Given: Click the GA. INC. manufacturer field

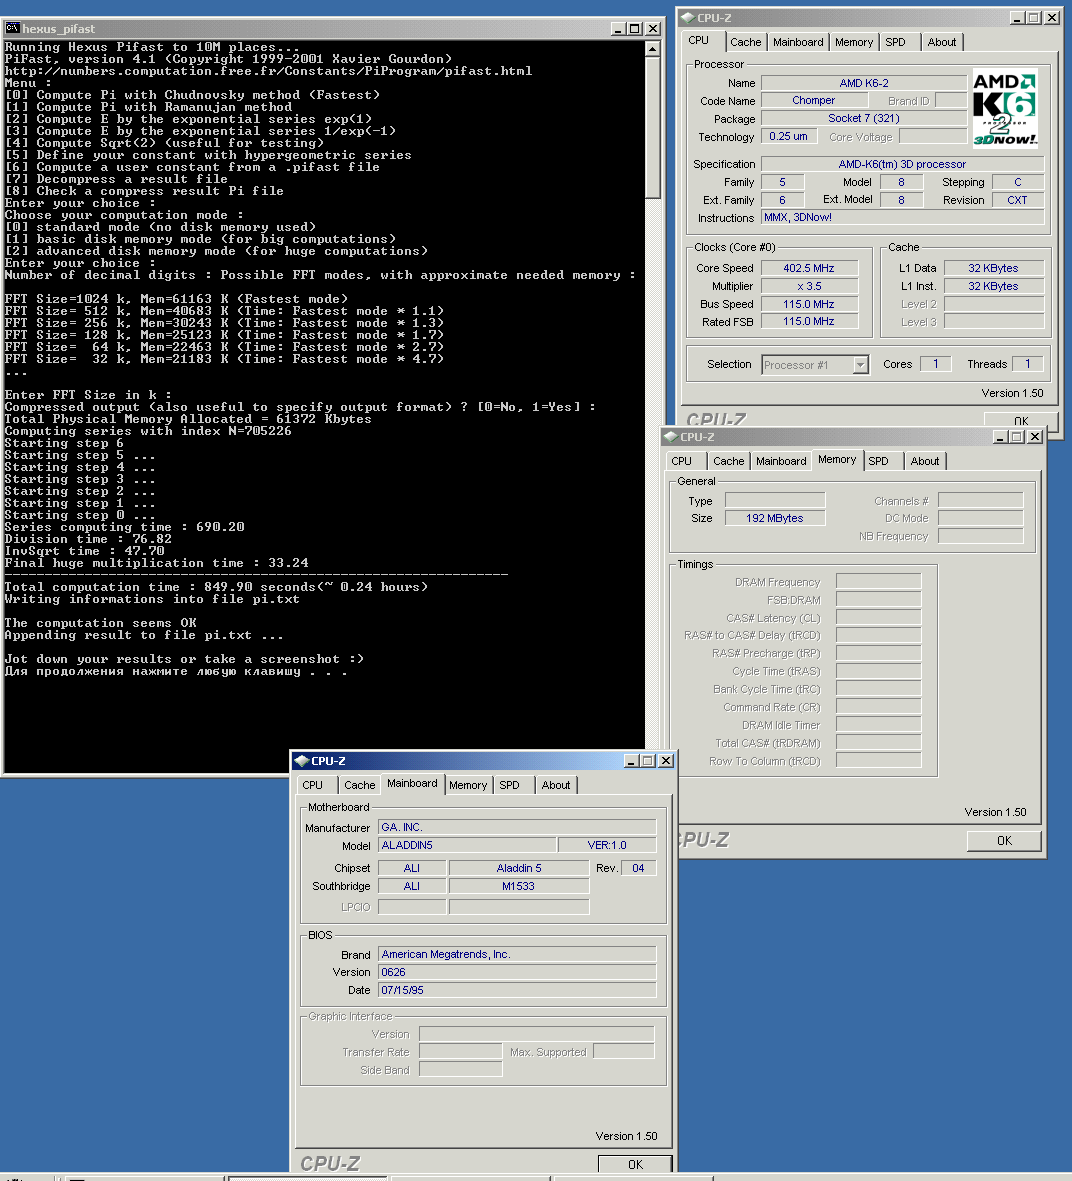Looking at the screenshot, I should click(517, 827).
